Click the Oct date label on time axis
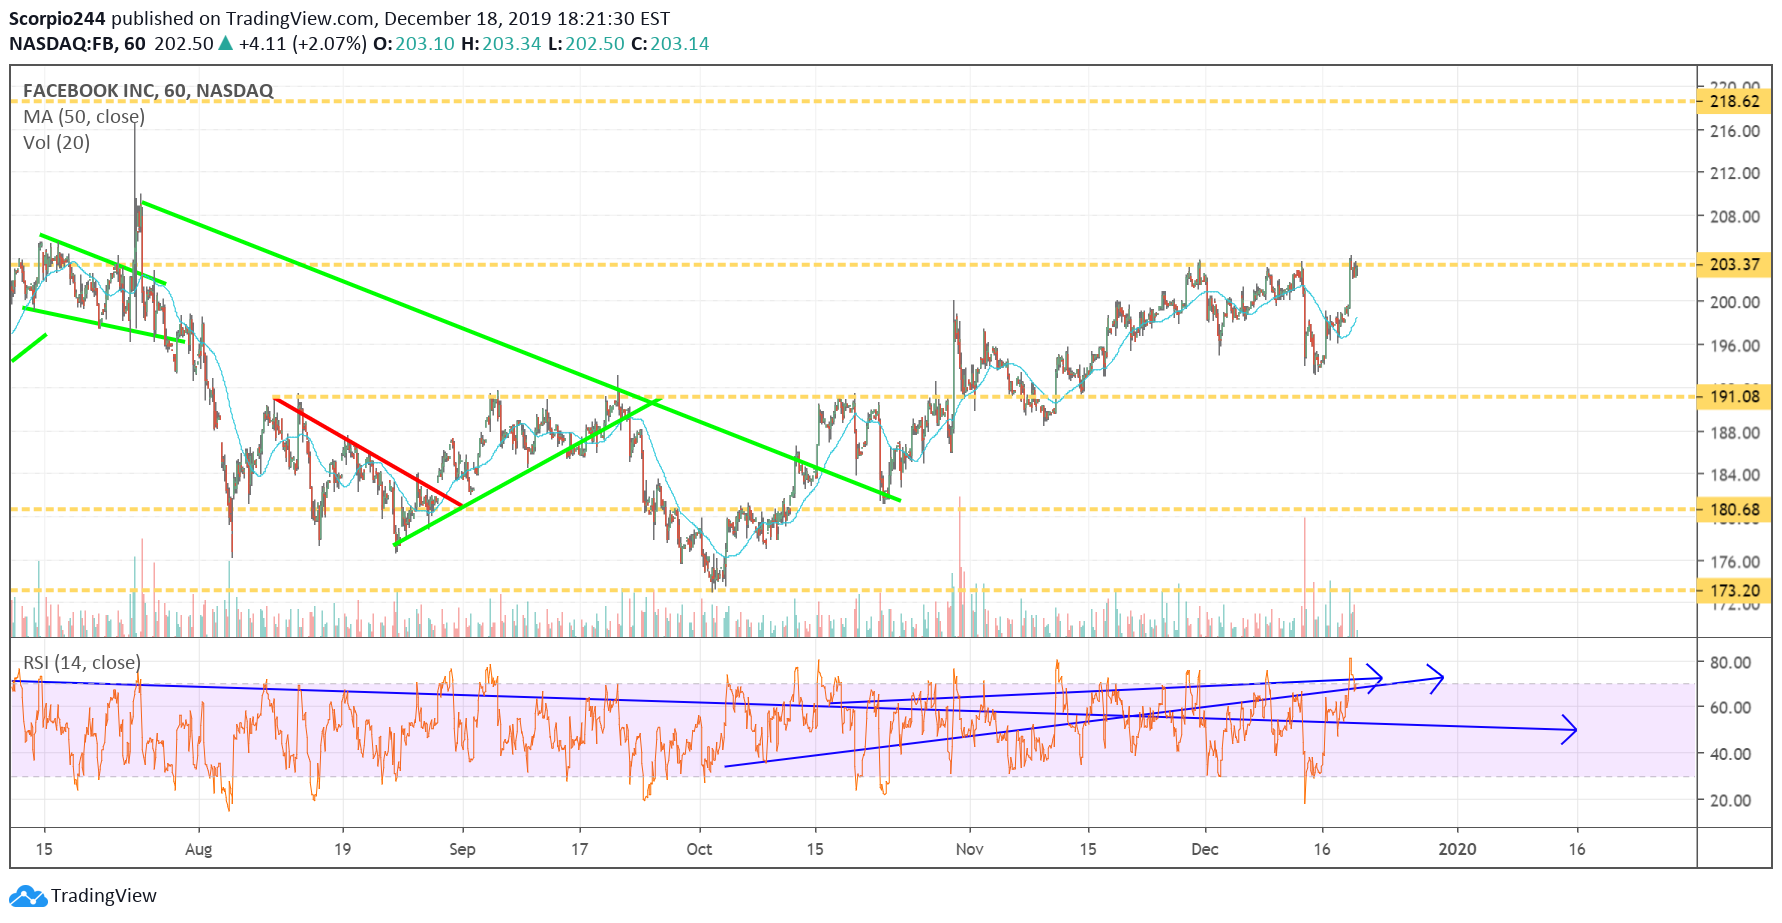This screenshot has width=1782, height=923. tap(699, 849)
